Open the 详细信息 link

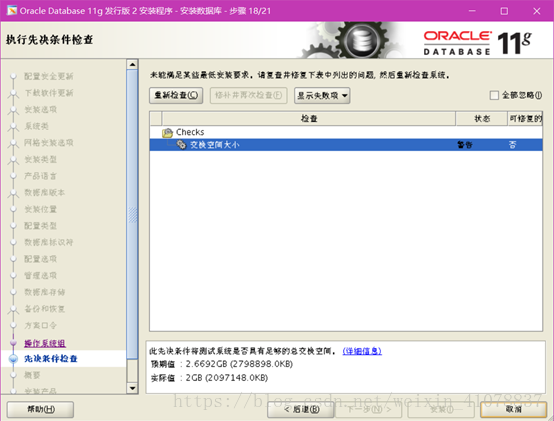(362, 351)
